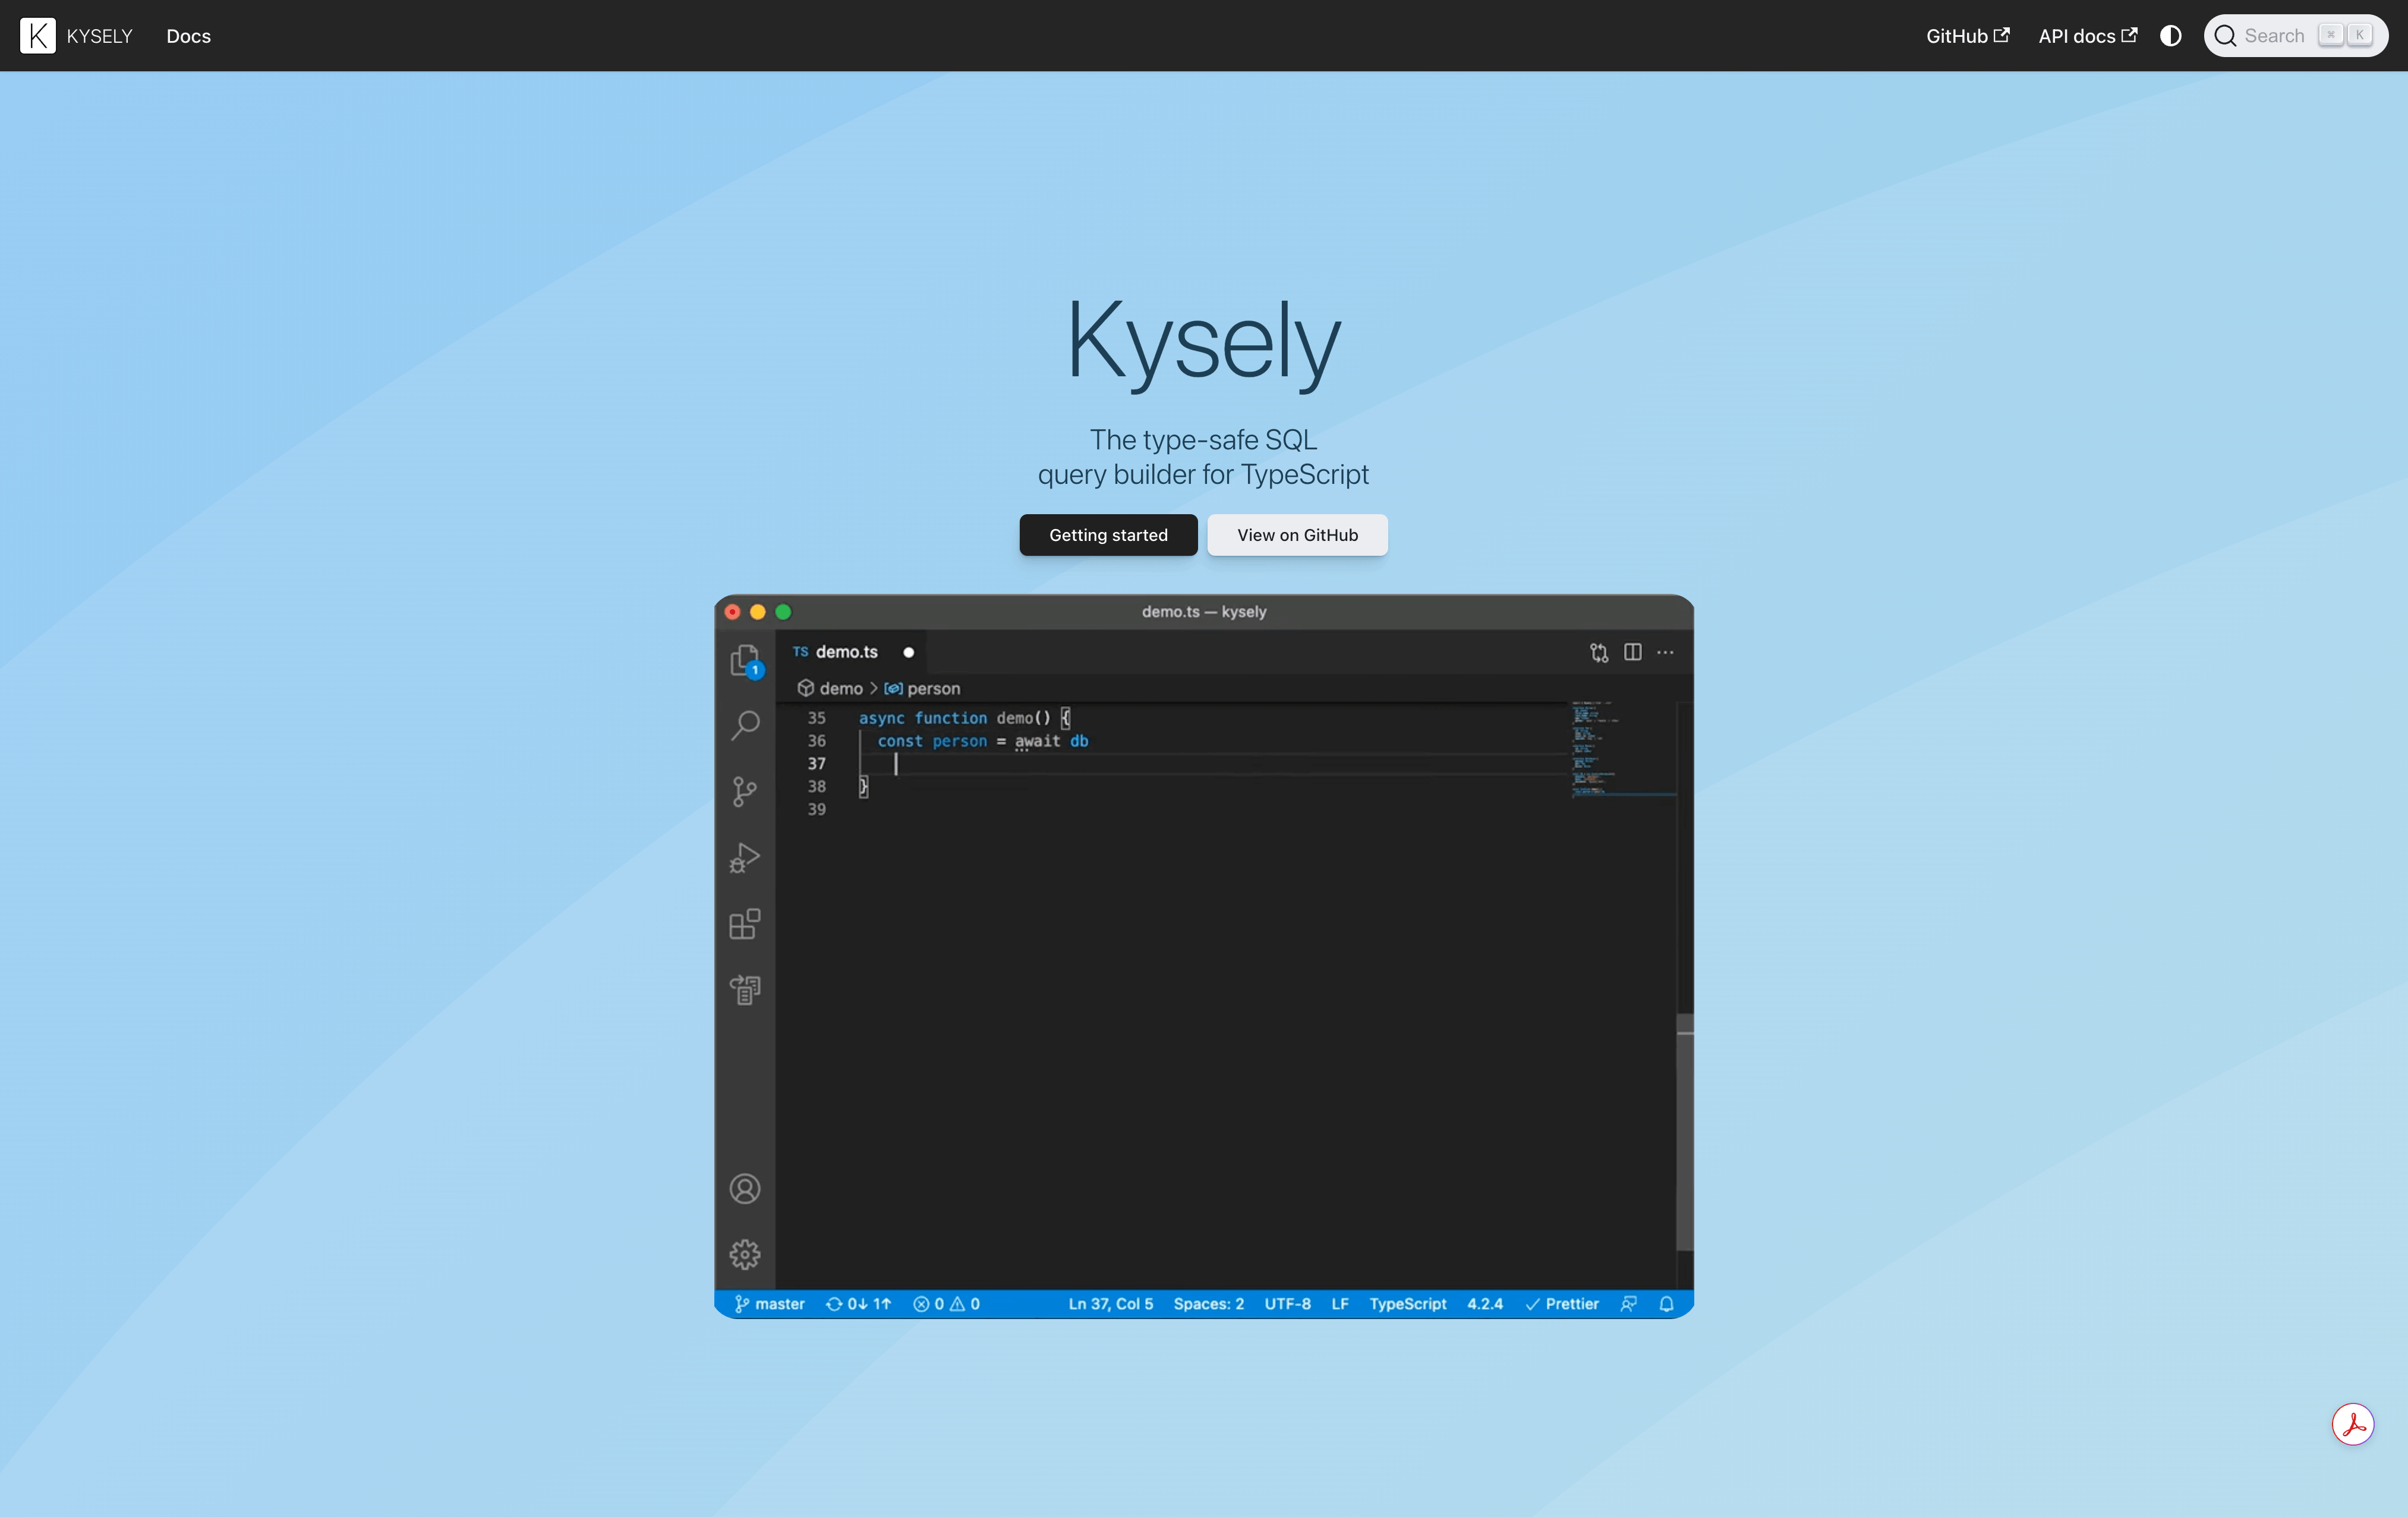
Task: Click the Kysely K logo icon
Action: click(x=37, y=36)
